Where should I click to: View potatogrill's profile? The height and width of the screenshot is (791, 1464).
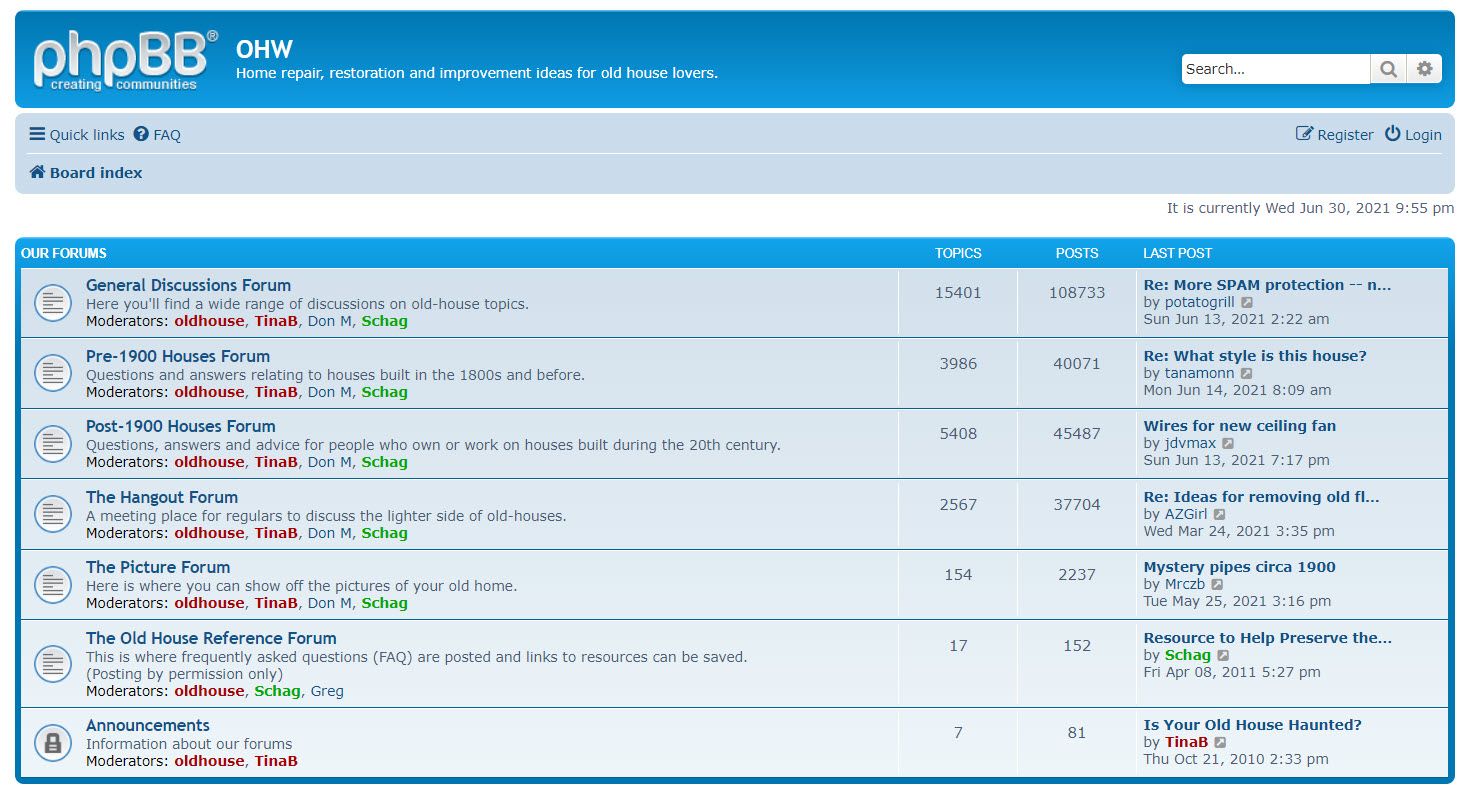1200,303
